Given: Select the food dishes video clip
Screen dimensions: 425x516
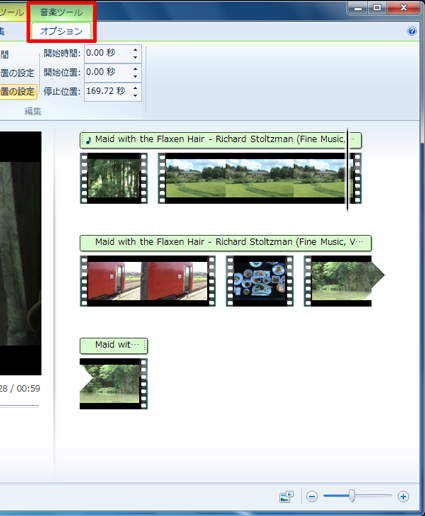Looking at the screenshot, I should [260, 281].
